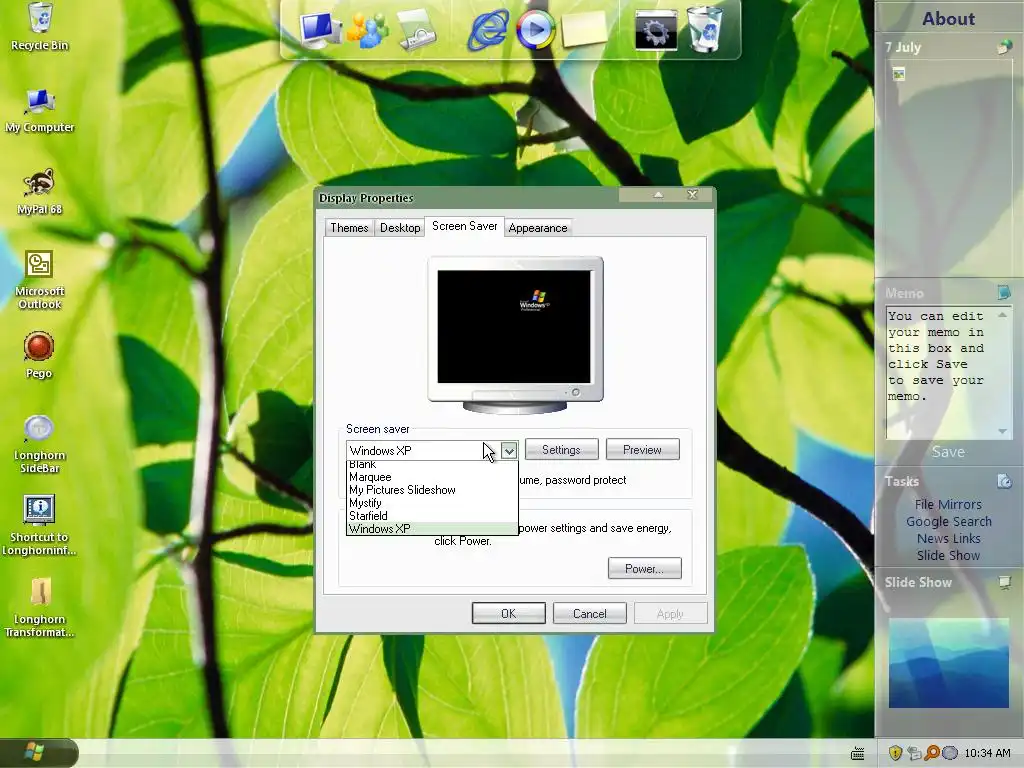
Task: Click the Memo panel header icon
Action: pyautogui.click(x=1004, y=292)
